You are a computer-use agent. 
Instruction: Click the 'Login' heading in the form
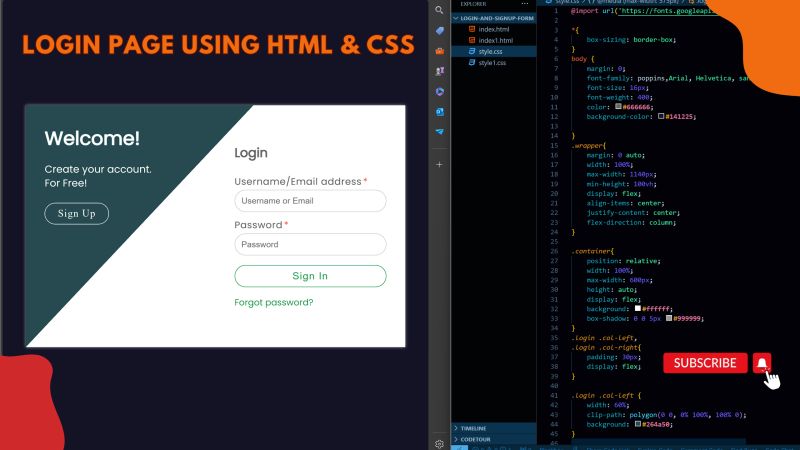[x=251, y=153]
